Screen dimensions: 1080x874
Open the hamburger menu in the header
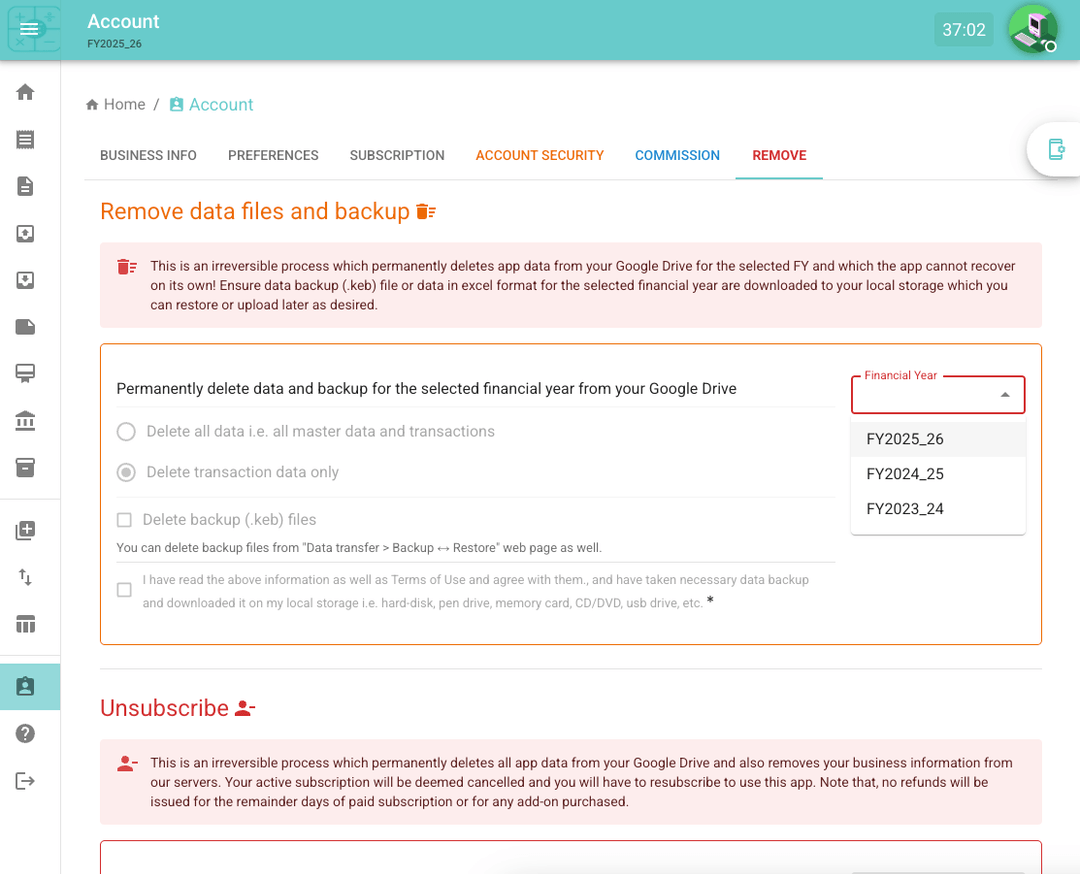pyautogui.click(x=29, y=30)
